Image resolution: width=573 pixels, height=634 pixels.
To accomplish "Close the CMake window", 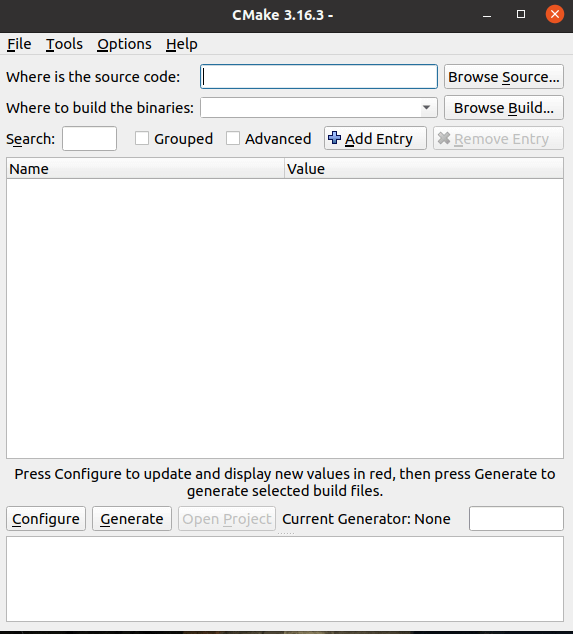I will pos(555,14).
